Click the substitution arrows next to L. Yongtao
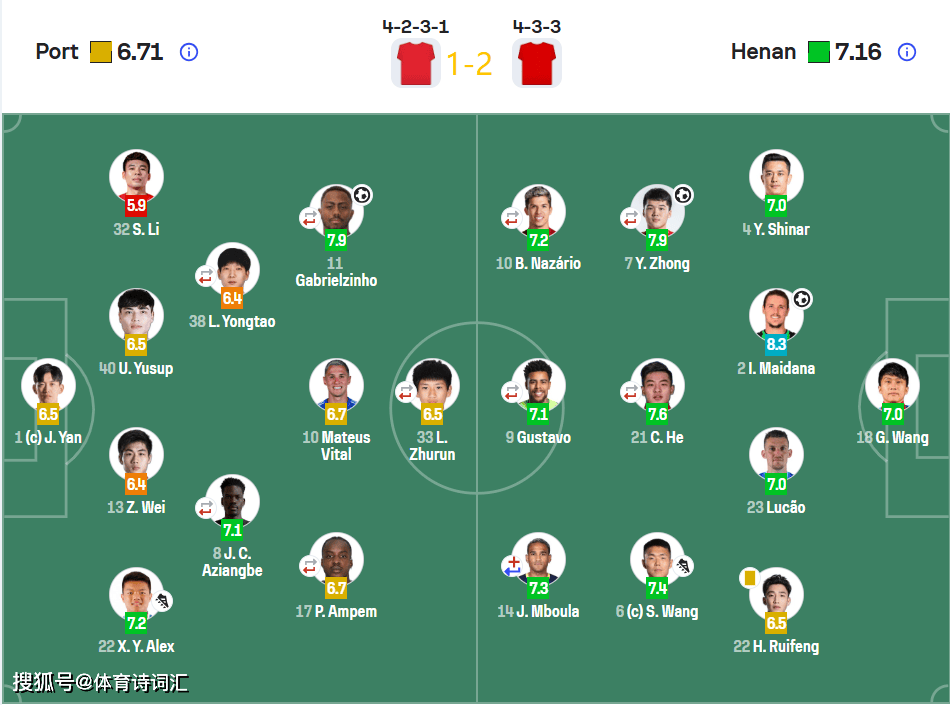The width and height of the screenshot is (950, 705). coord(206,275)
